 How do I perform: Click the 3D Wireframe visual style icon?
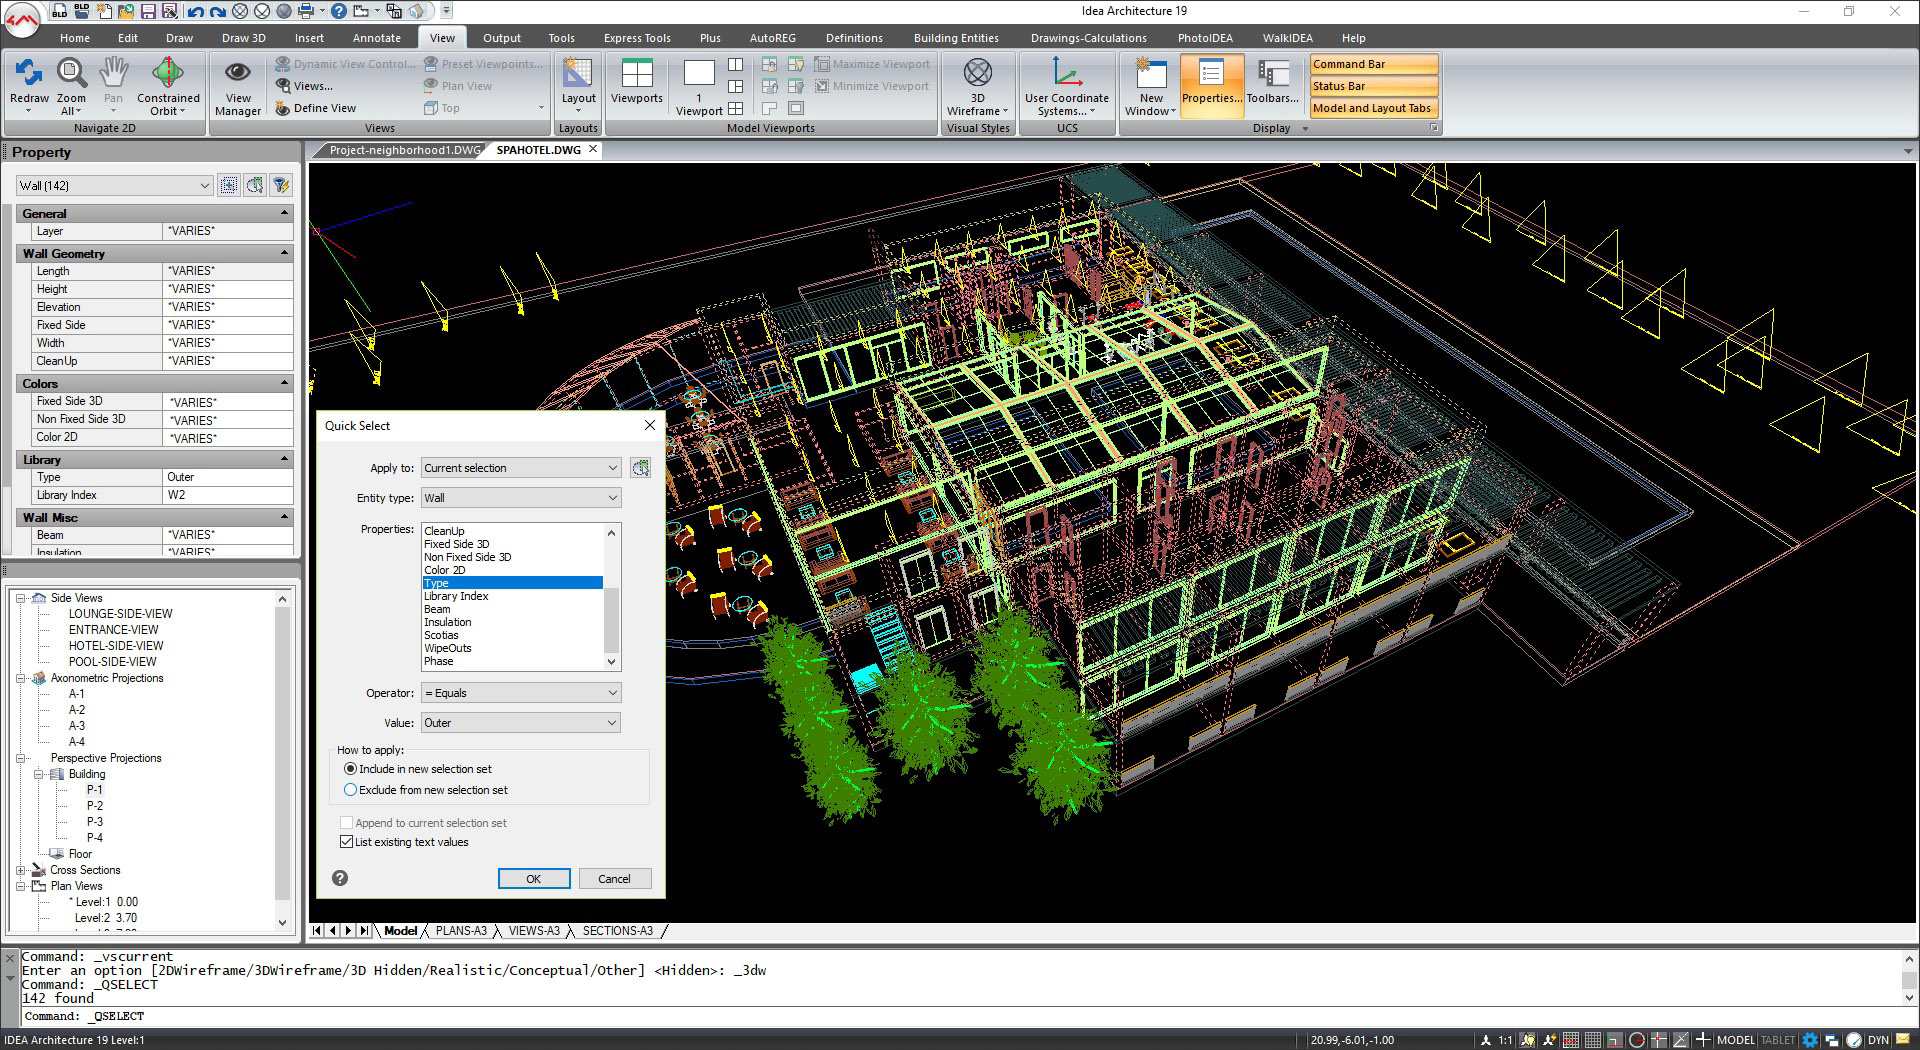(978, 72)
